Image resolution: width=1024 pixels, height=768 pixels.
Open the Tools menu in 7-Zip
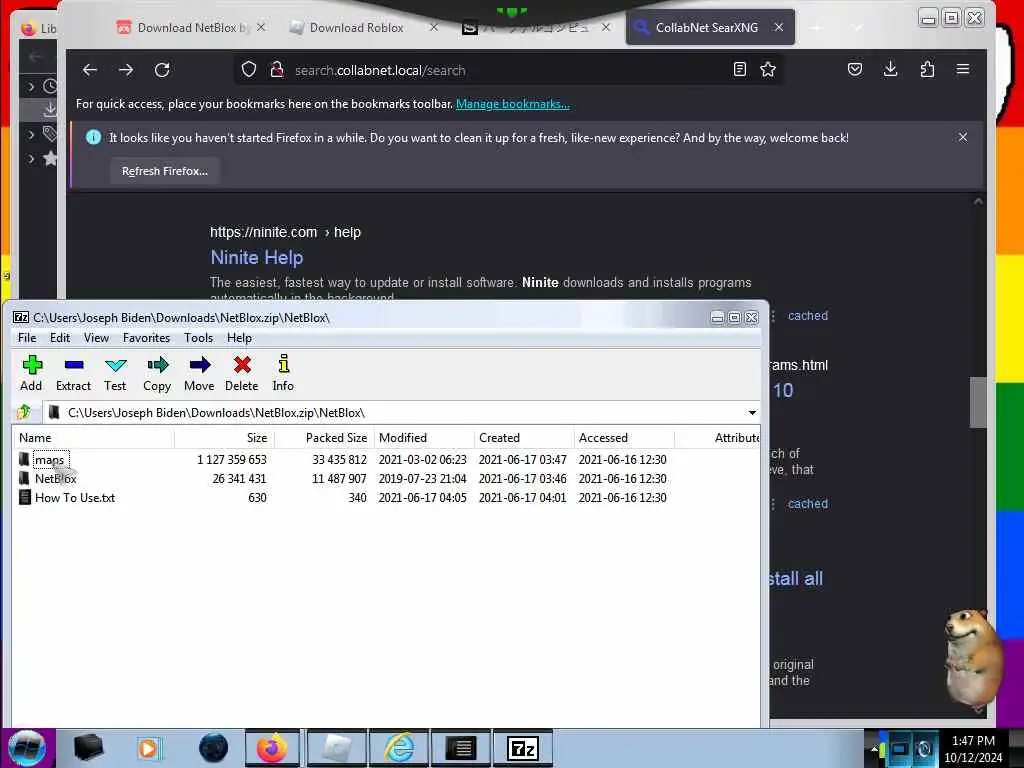pos(198,338)
